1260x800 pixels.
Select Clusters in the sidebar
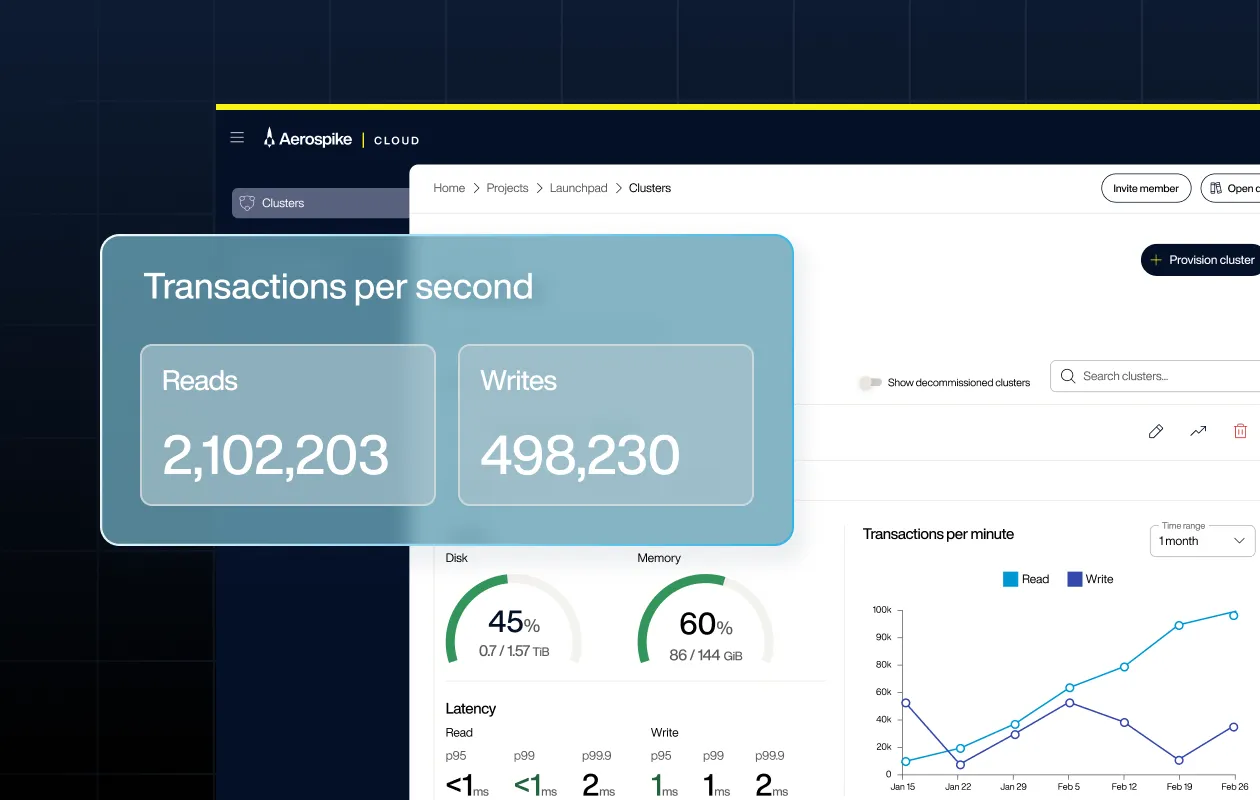283,203
